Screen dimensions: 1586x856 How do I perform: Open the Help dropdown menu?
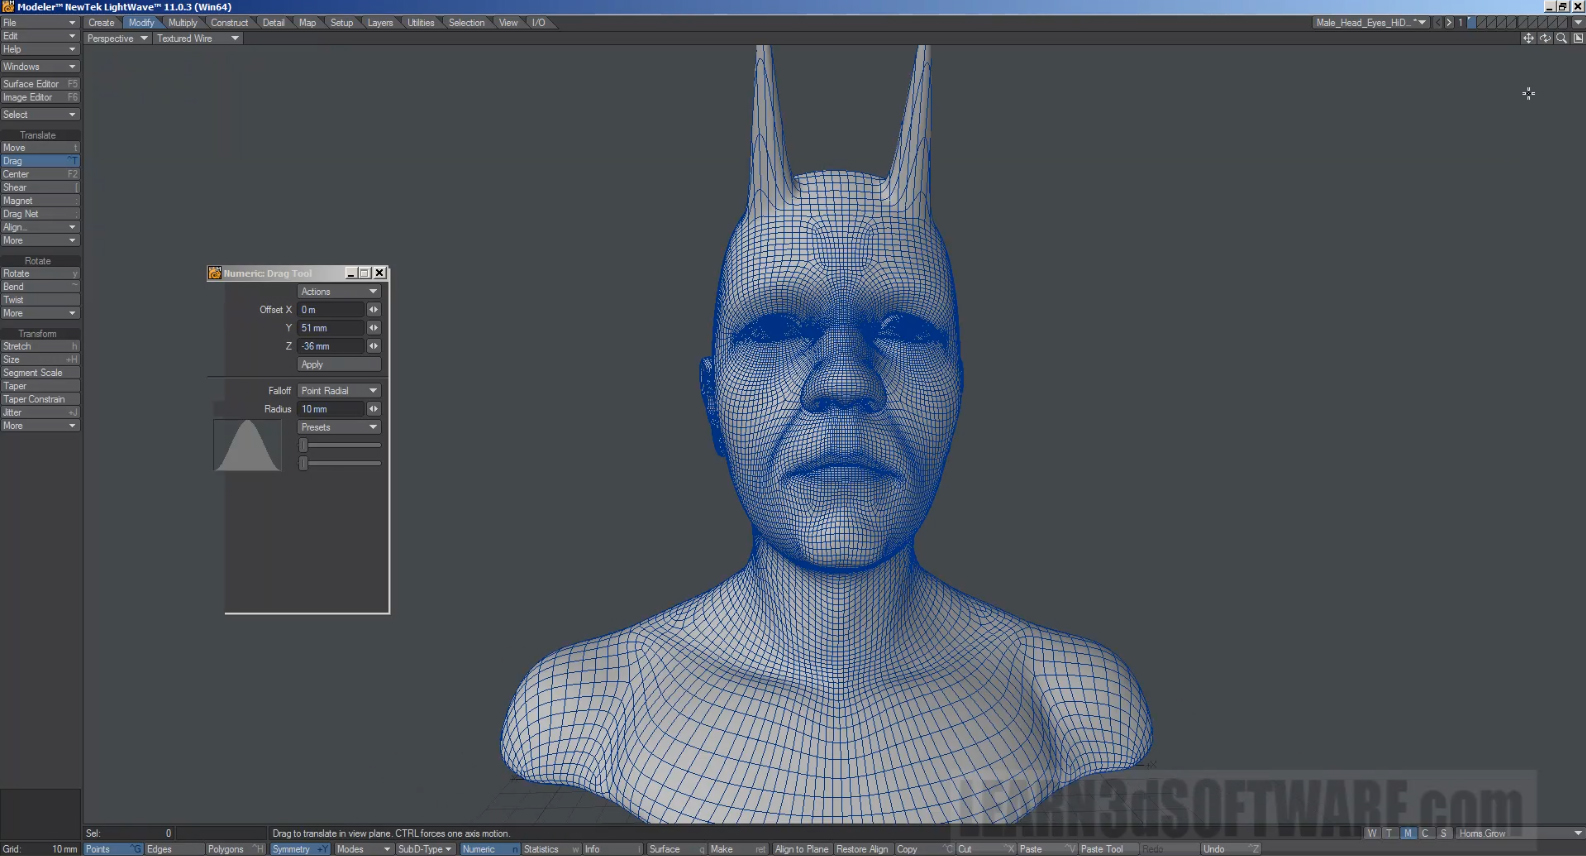tap(40, 49)
